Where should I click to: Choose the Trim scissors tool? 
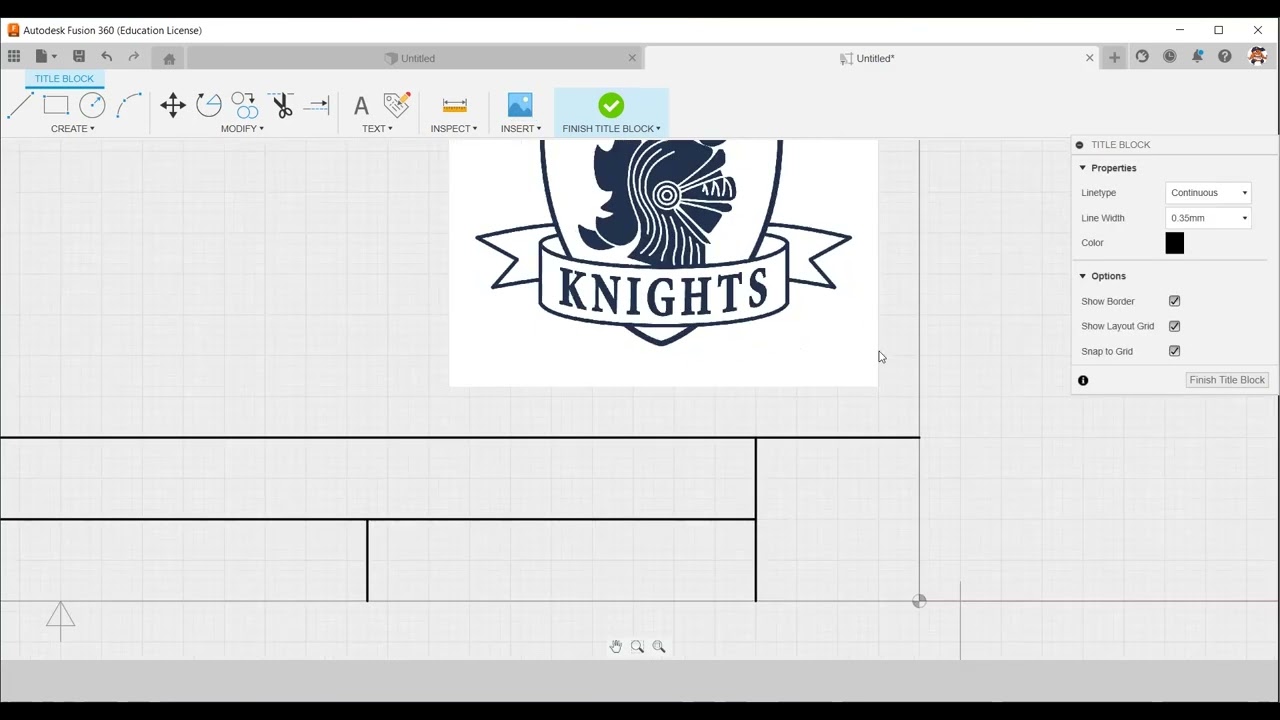[x=282, y=105]
